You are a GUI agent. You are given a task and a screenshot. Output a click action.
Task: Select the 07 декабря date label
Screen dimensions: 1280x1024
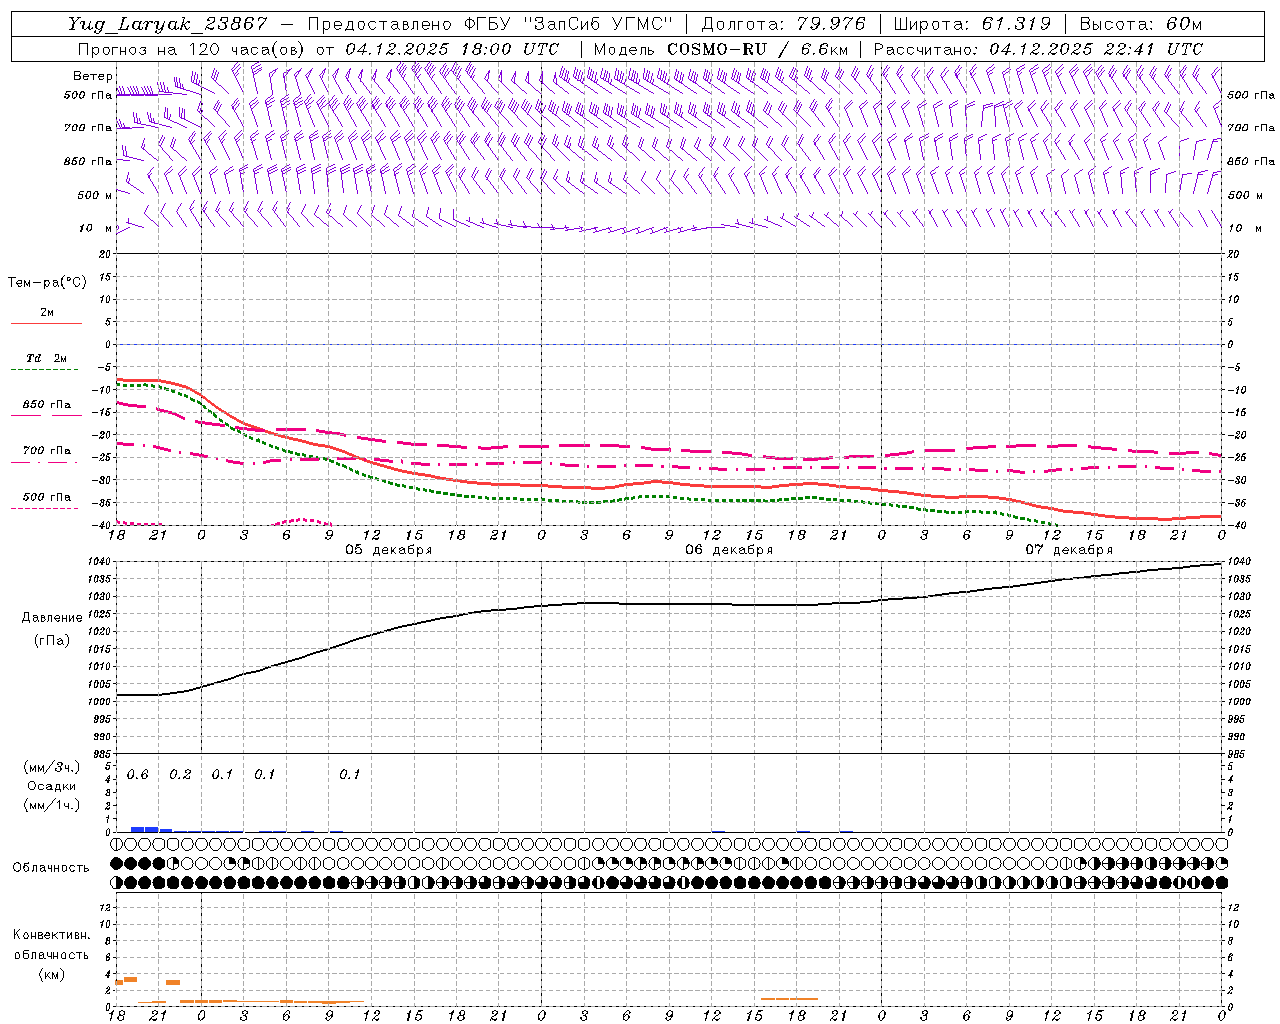tap(1069, 550)
